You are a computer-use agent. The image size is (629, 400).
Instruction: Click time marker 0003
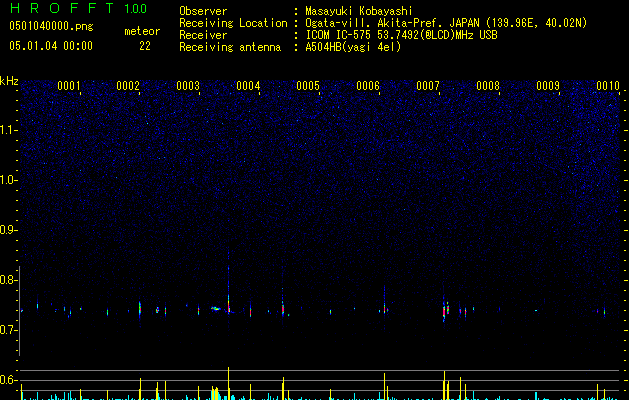tap(188, 86)
